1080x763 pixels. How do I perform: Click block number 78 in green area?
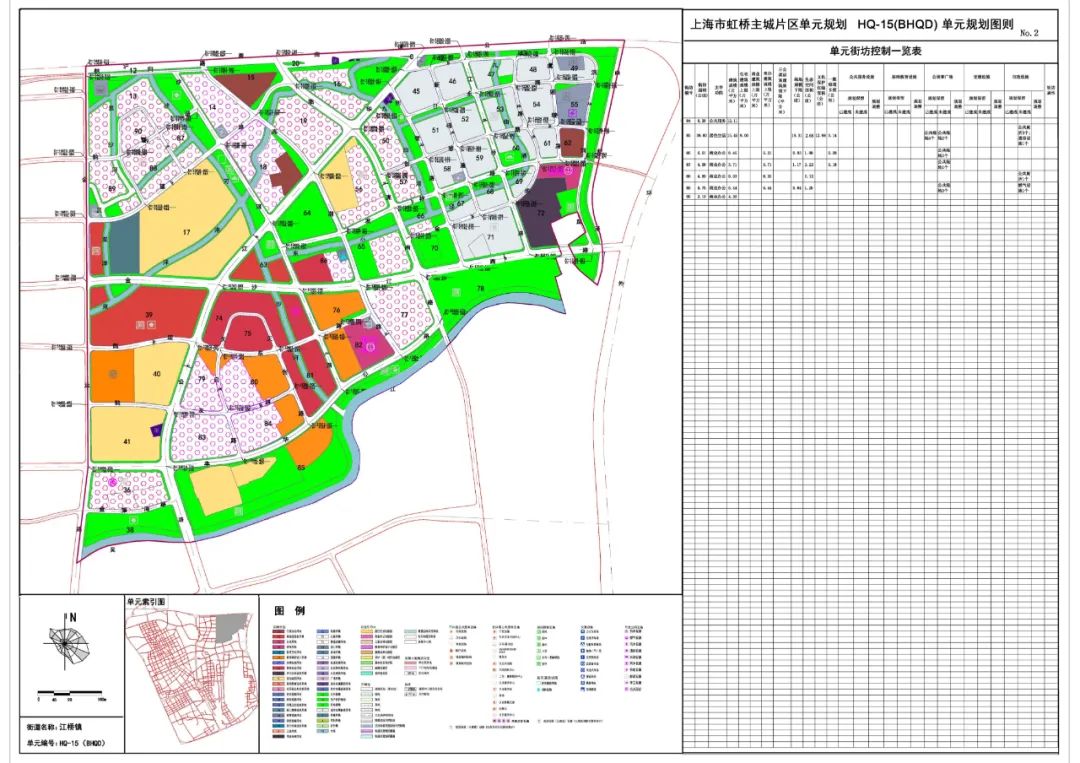pos(480,289)
